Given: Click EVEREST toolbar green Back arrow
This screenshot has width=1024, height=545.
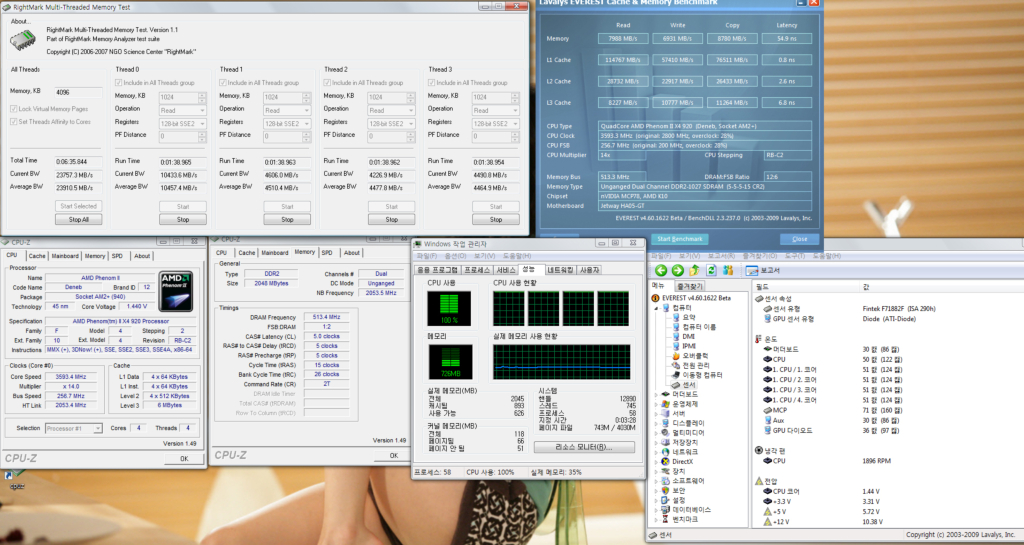Looking at the screenshot, I should coord(661,270).
